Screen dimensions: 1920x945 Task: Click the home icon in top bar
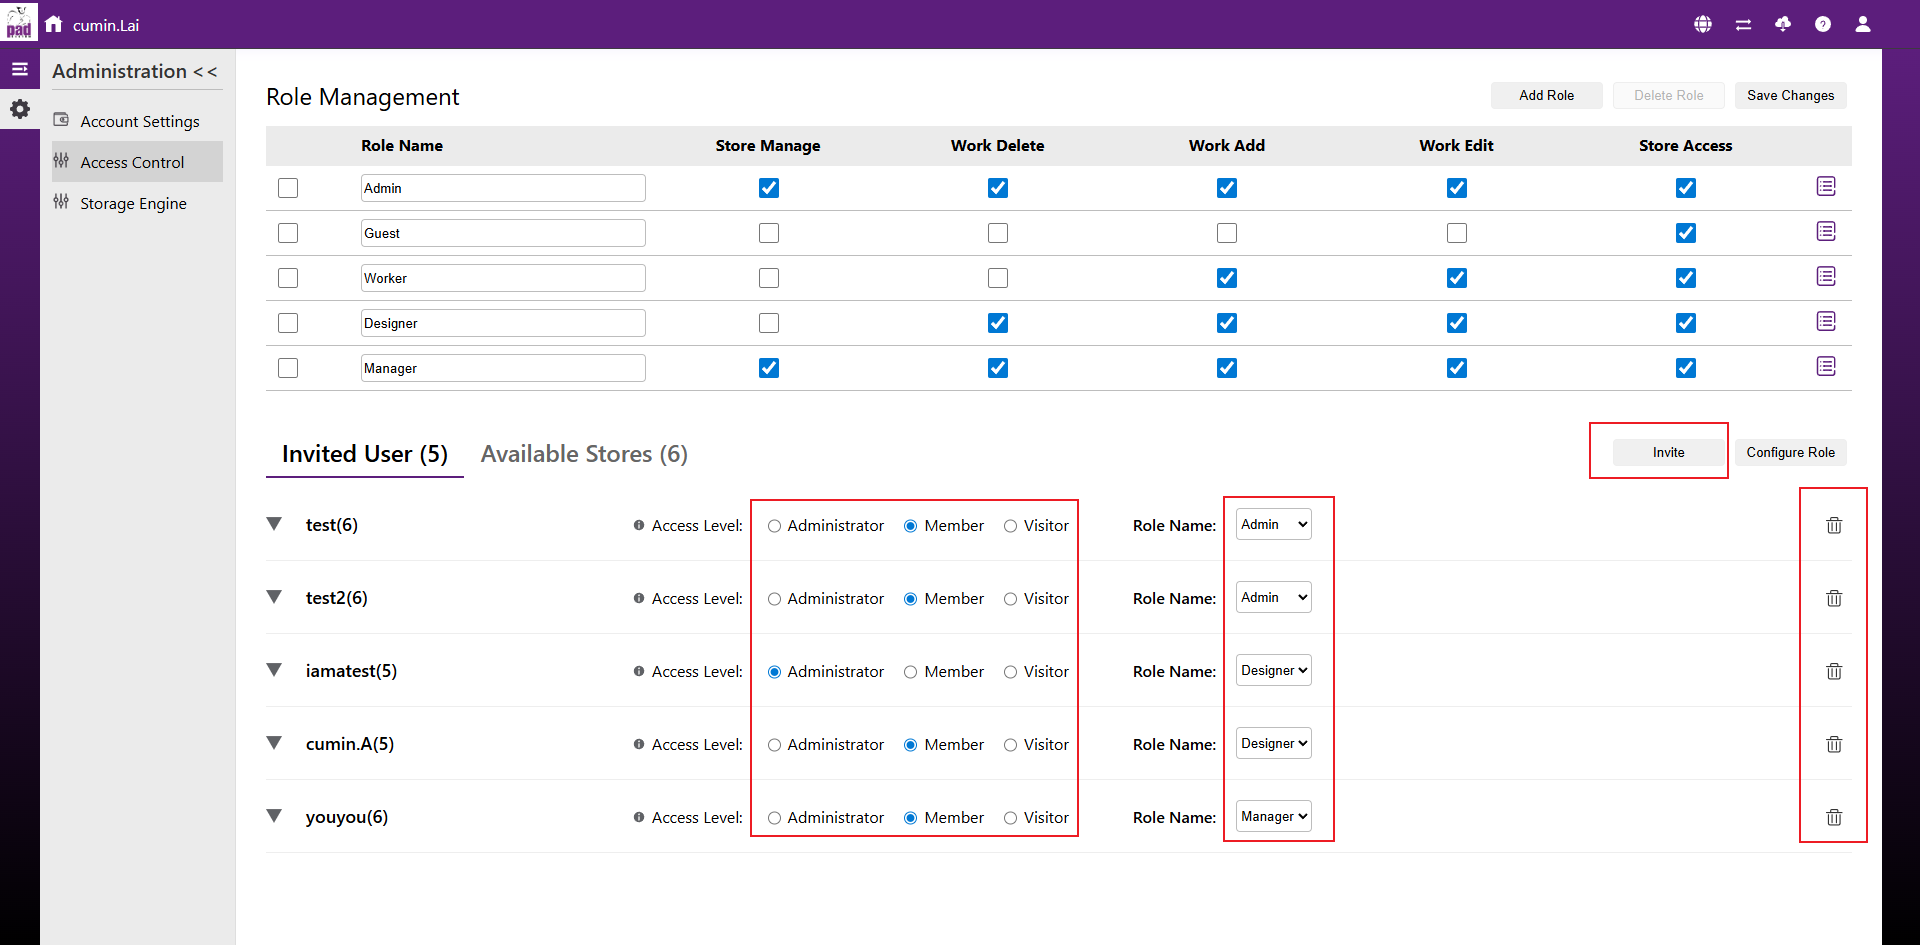pyautogui.click(x=54, y=24)
